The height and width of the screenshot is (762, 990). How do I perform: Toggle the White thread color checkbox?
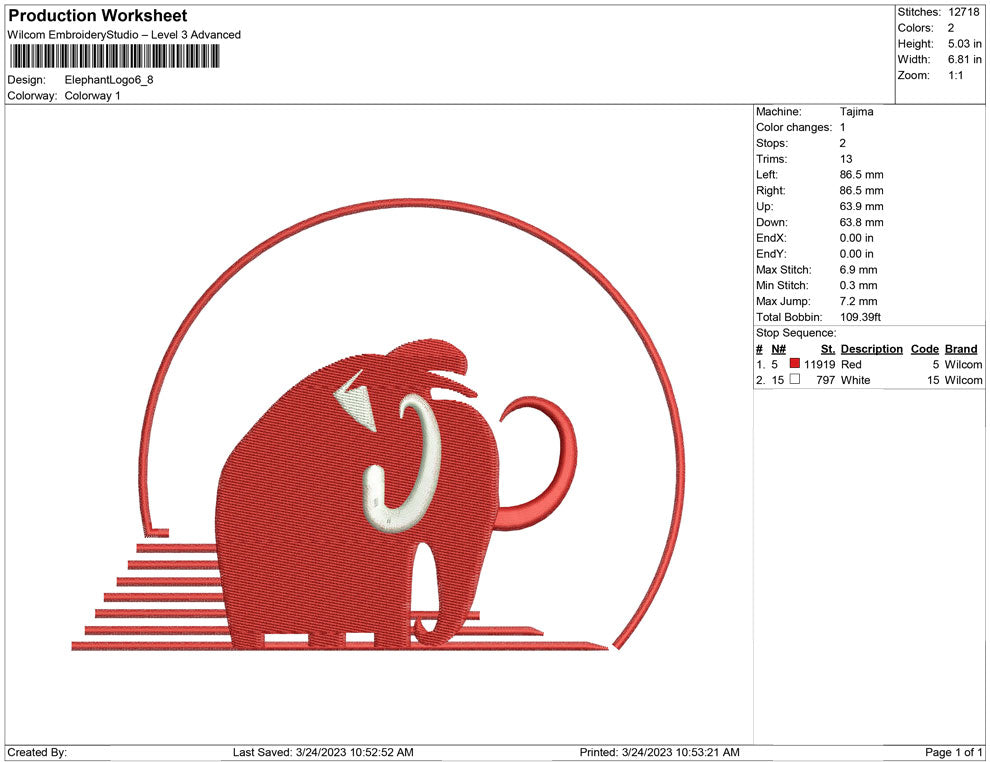pyautogui.click(x=793, y=380)
